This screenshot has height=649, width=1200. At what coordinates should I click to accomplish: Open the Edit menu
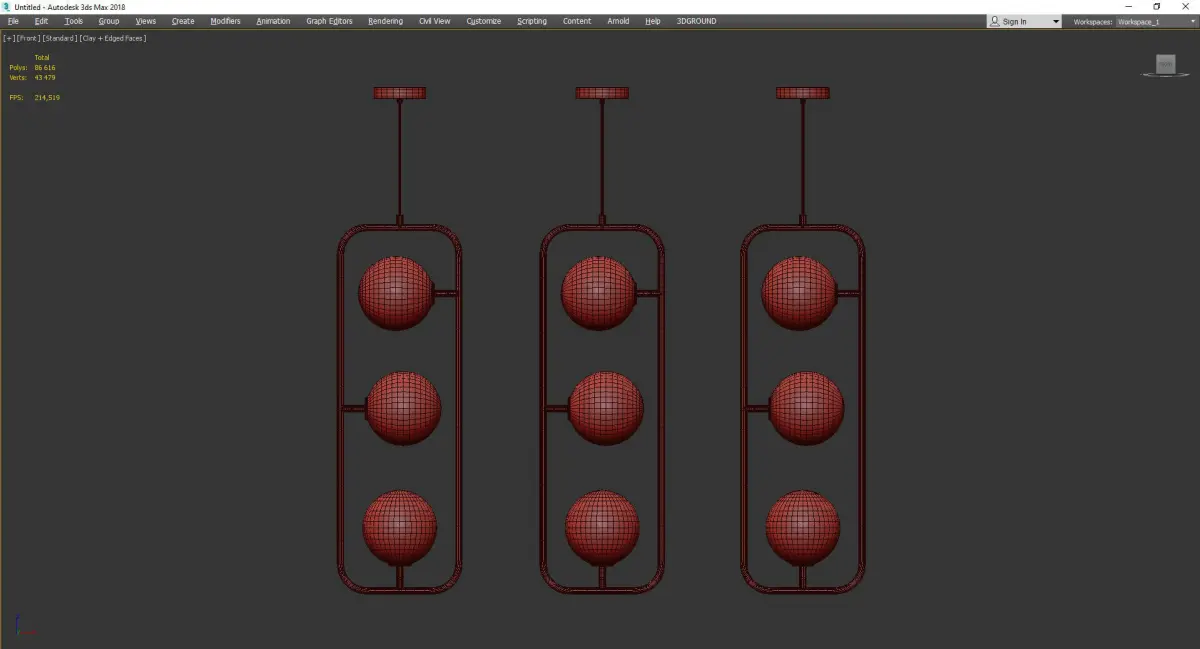[x=41, y=21]
